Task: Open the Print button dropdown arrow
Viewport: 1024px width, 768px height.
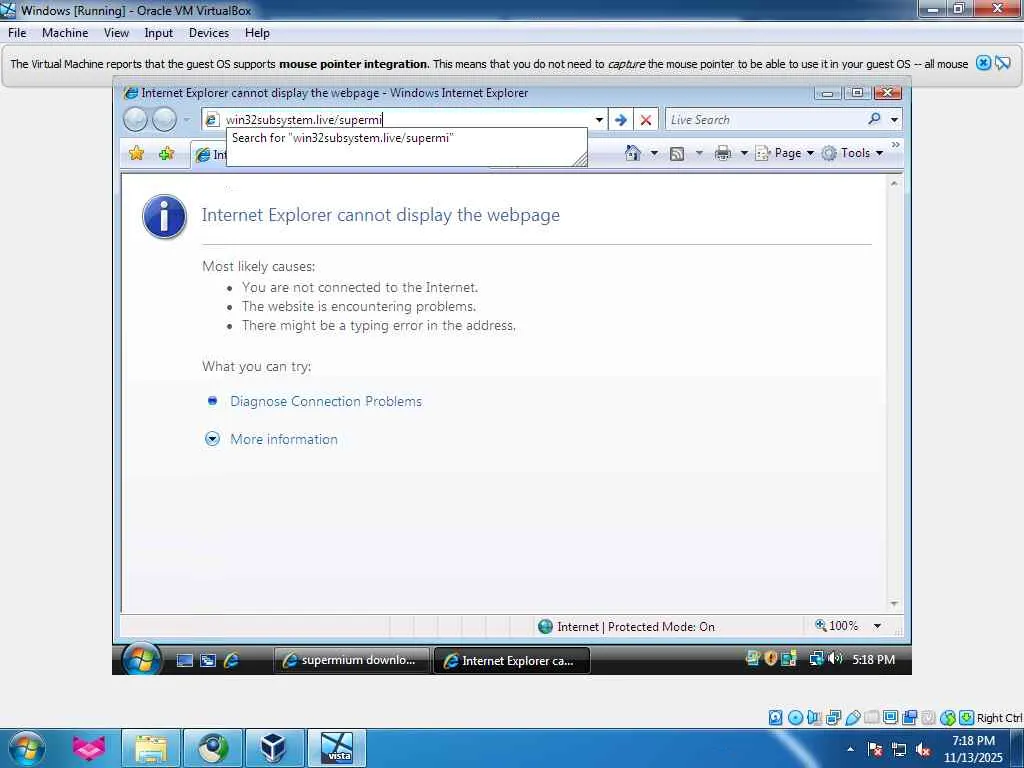Action: [744, 153]
